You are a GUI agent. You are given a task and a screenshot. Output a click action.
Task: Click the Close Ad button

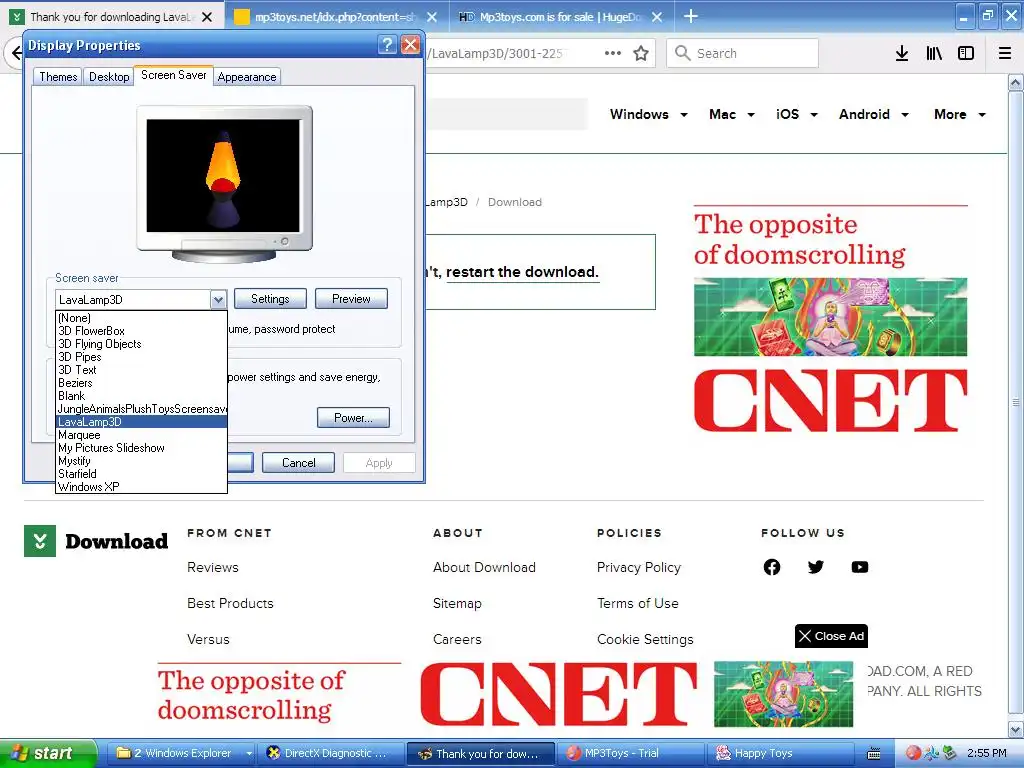[831, 636]
